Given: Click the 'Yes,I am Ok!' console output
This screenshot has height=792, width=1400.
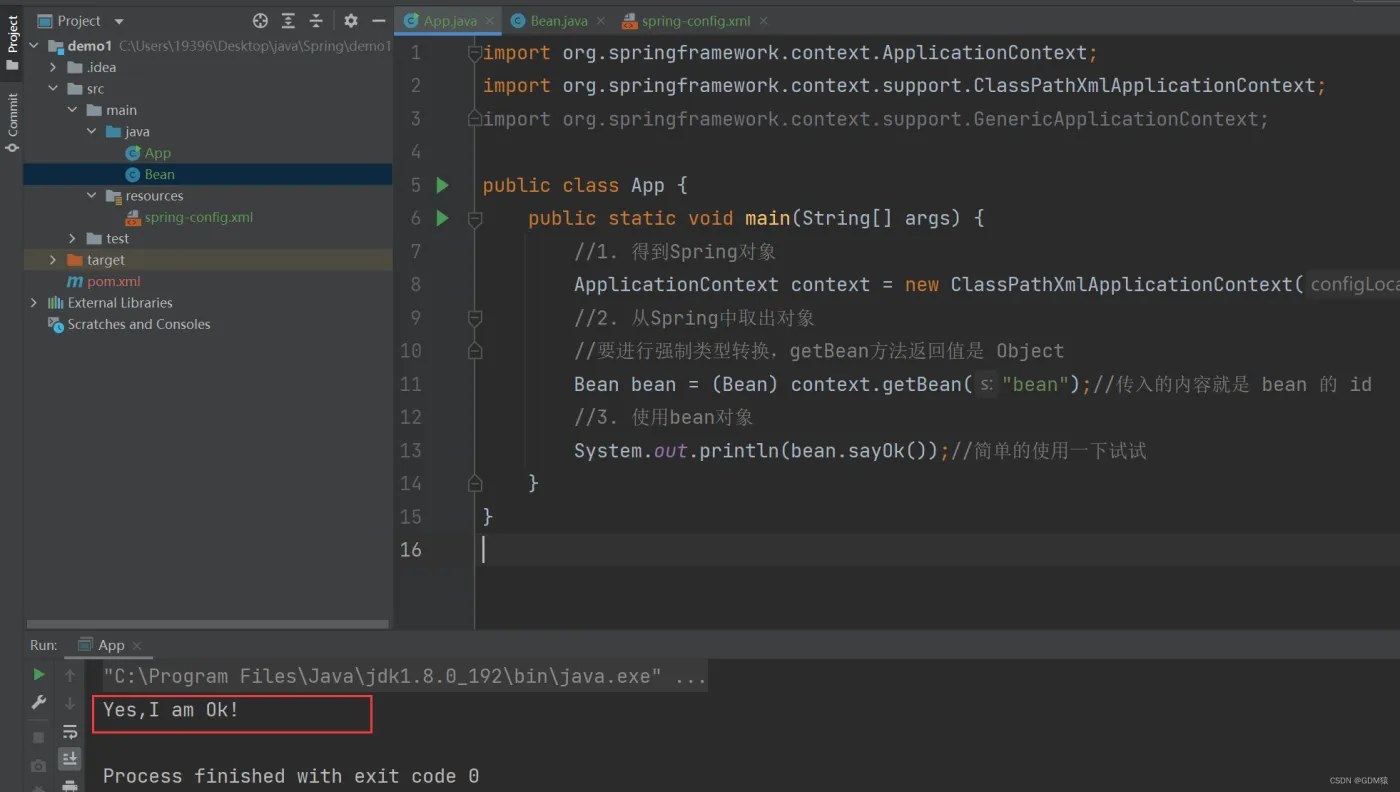Looking at the screenshot, I should tap(171, 711).
